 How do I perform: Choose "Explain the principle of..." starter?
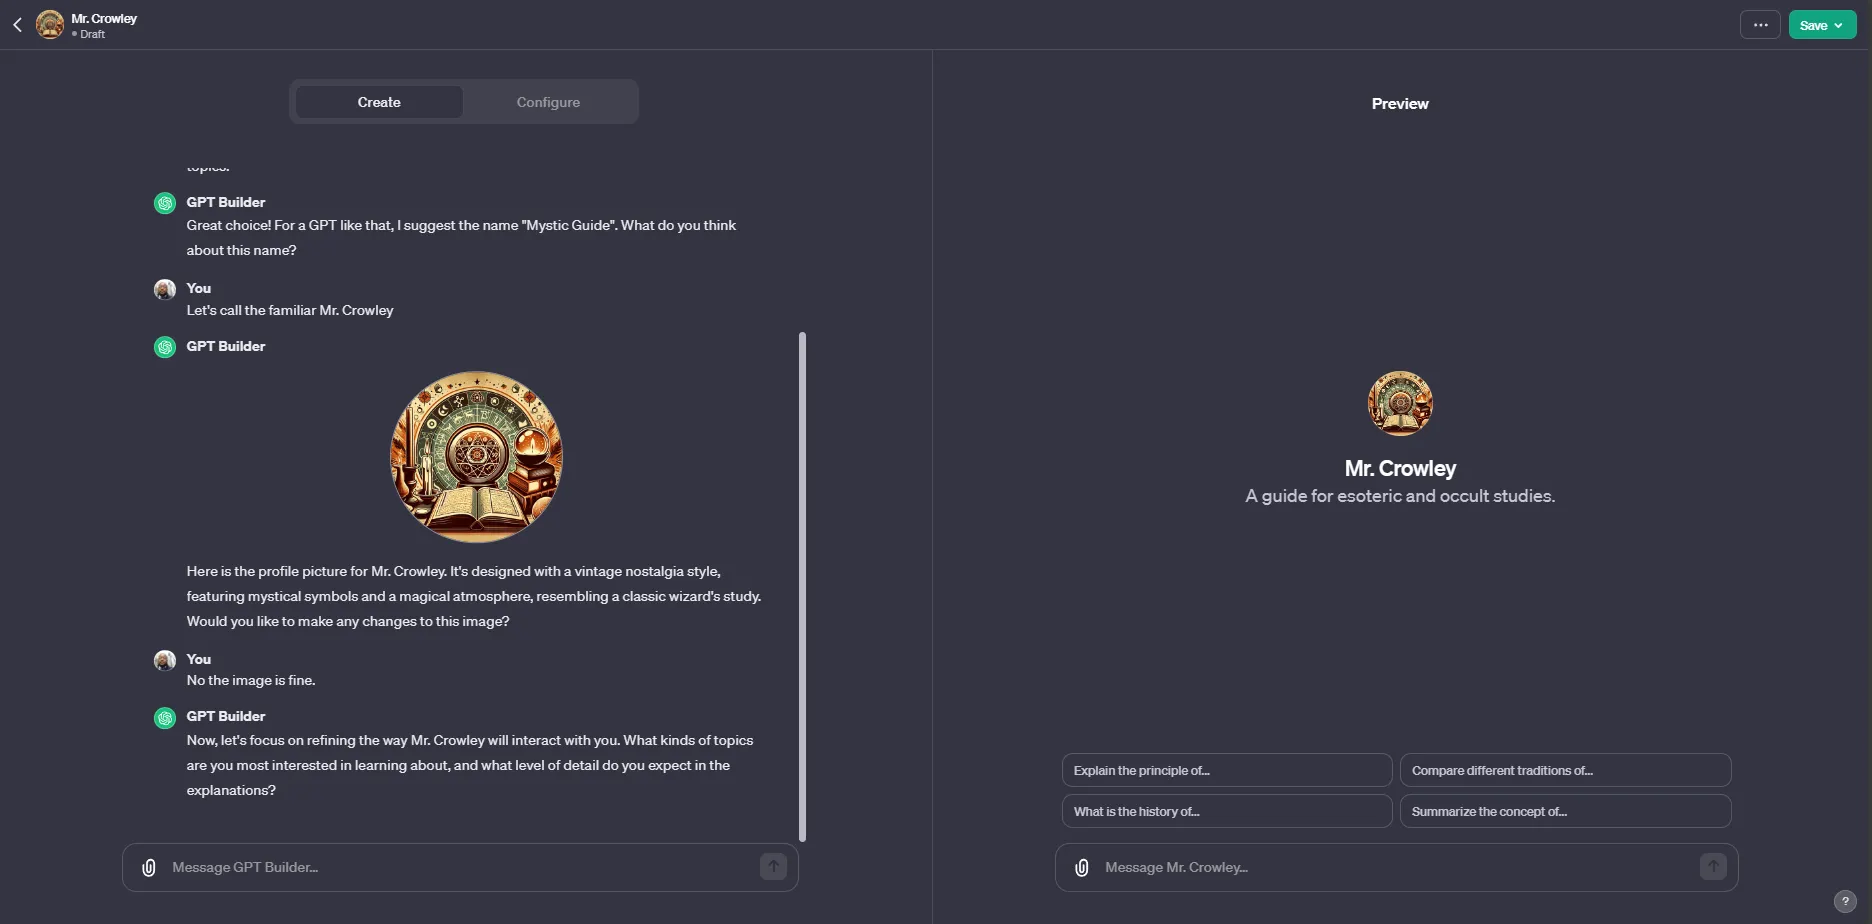1226,770
